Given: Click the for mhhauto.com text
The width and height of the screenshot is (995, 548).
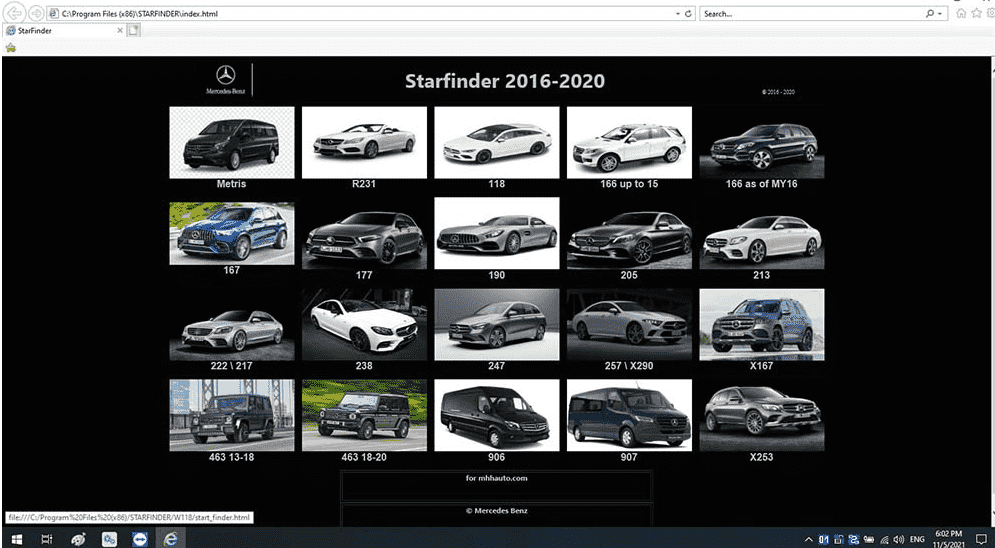Looking at the screenshot, I should pyautogui.click(x=497, y=478).
